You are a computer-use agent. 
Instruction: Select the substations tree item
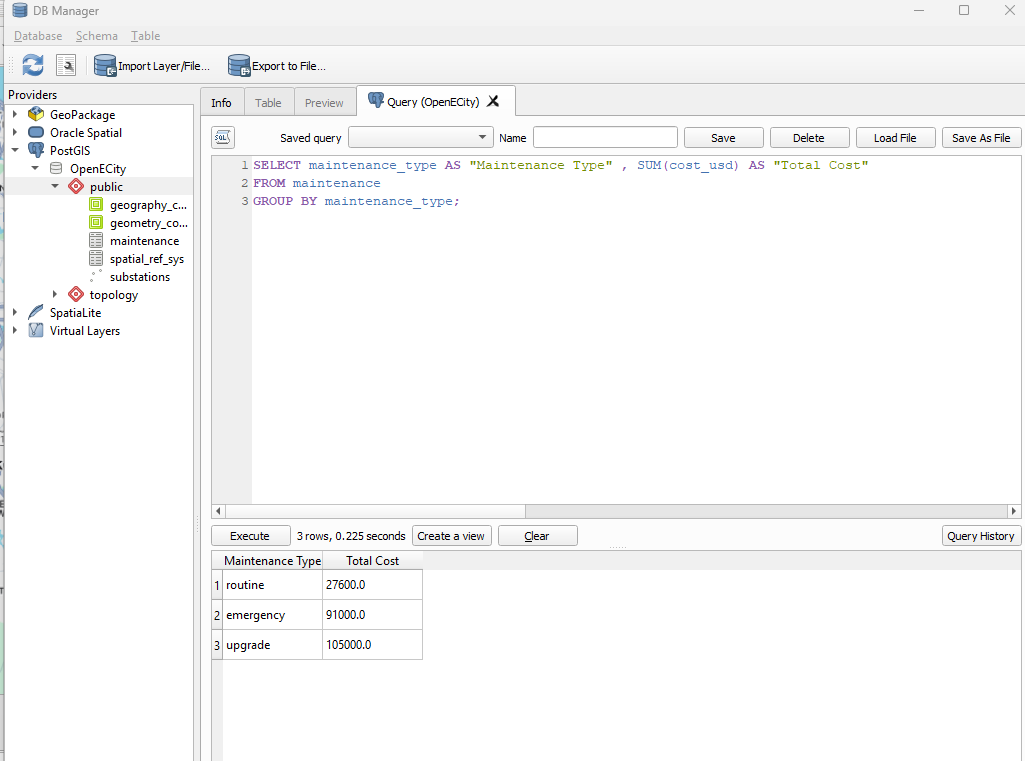point(140,277)
